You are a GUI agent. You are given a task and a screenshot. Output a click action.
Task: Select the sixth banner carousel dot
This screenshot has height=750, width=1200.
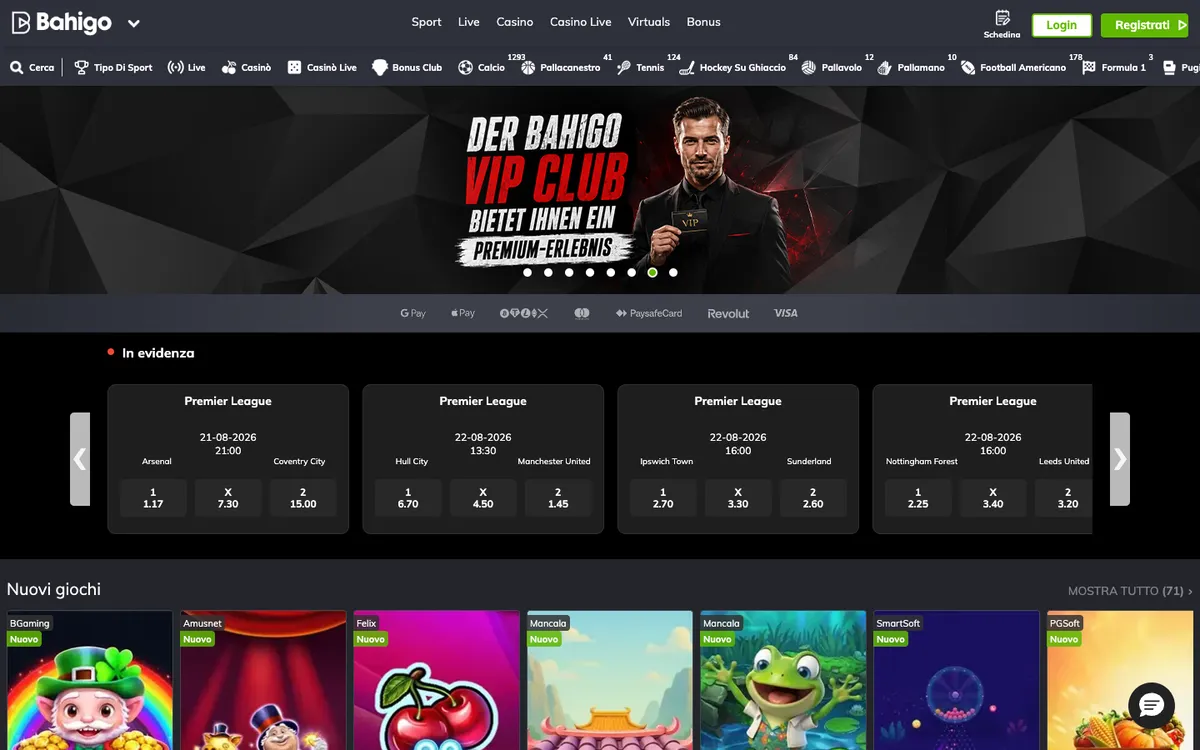(632, 272)
